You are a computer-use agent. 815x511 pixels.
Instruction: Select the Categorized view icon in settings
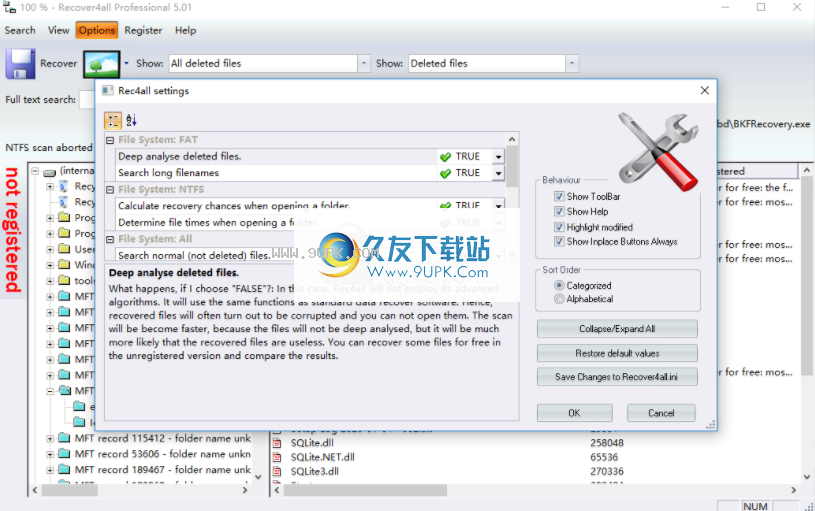(113, 121)
